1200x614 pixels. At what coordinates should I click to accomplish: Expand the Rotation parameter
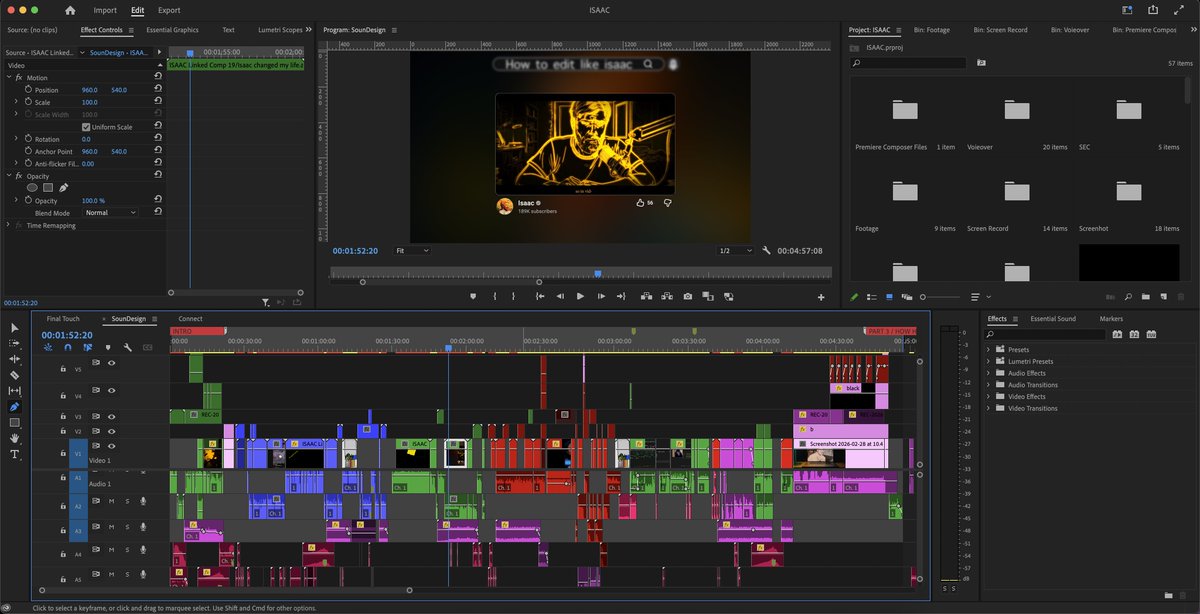coord(17,139)
